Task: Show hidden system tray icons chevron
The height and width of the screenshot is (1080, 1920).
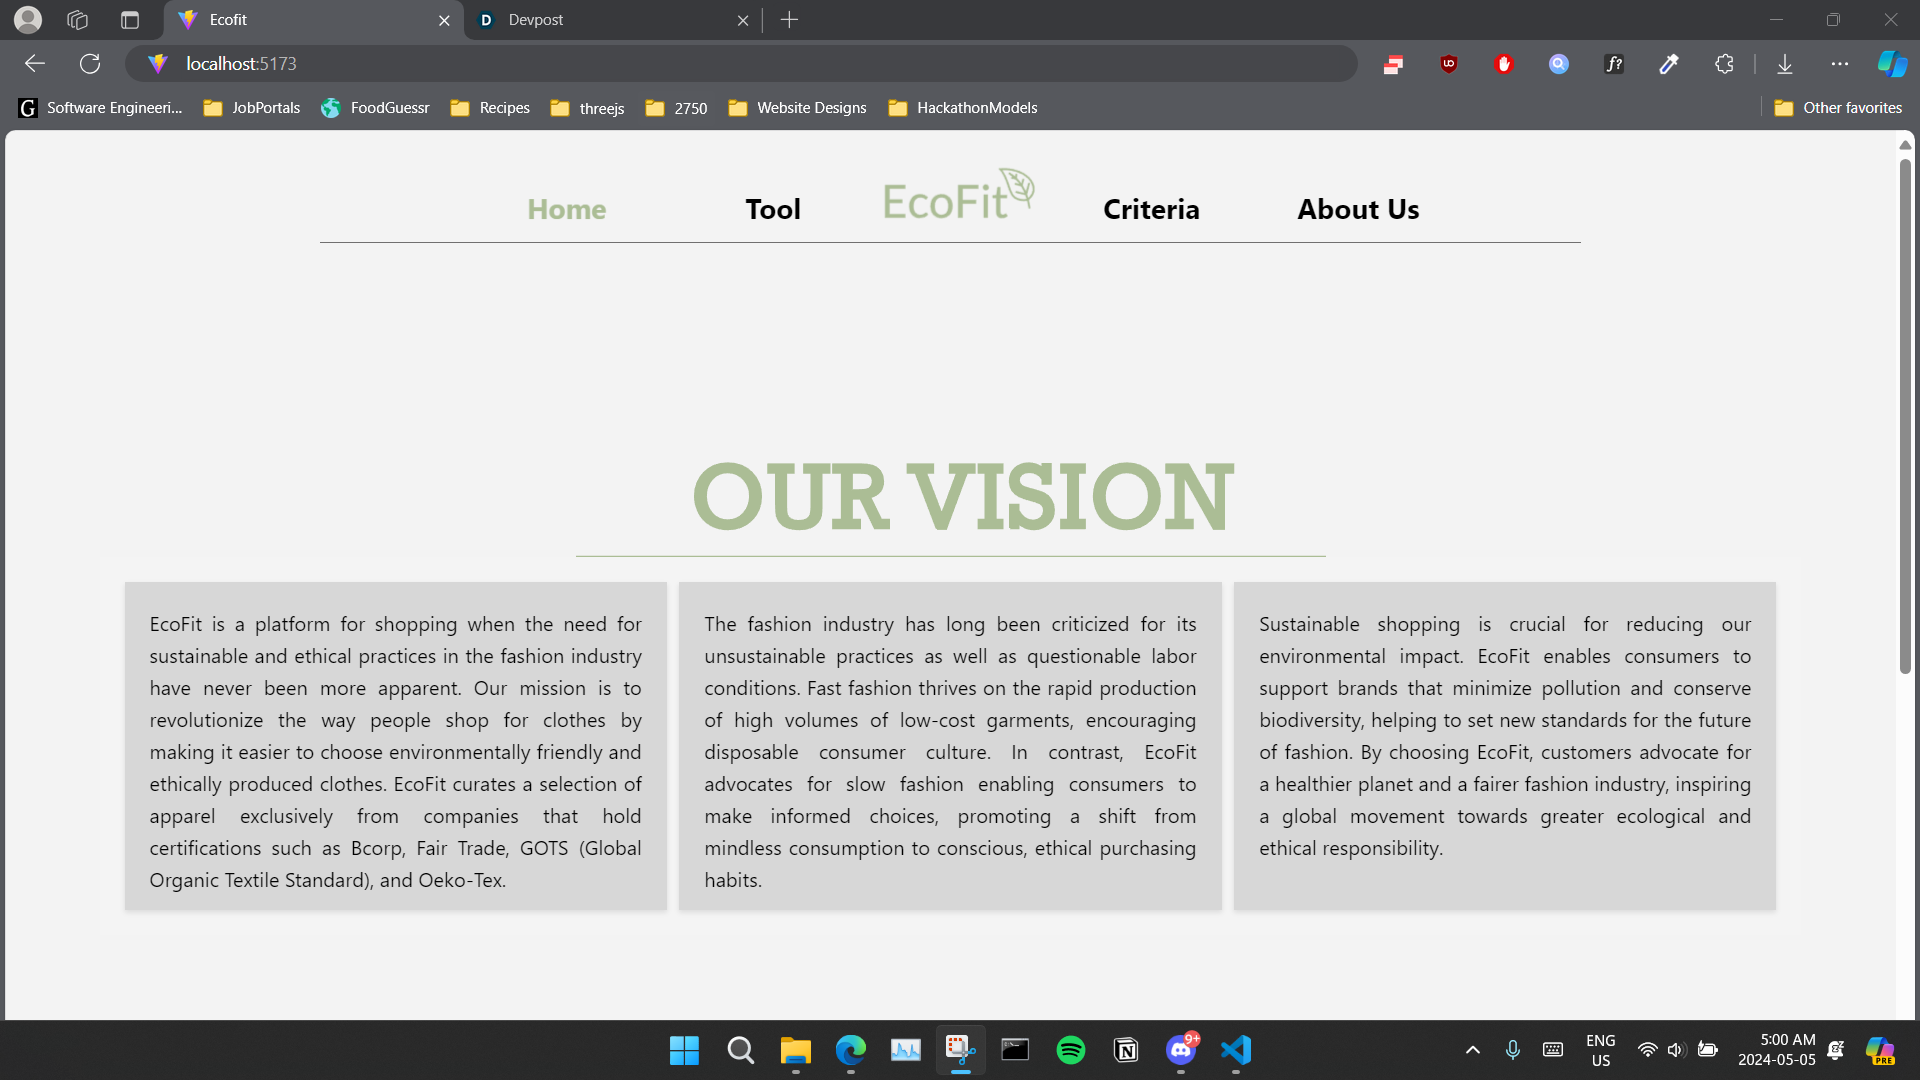Action: point(1472,1050)
